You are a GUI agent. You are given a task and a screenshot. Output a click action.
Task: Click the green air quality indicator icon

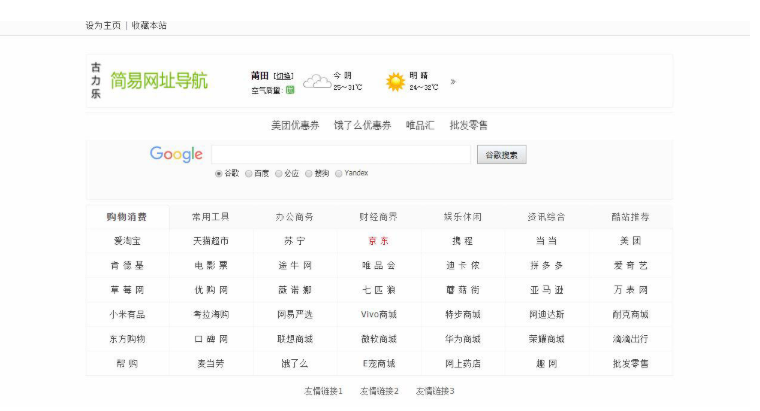pos(290,89)
